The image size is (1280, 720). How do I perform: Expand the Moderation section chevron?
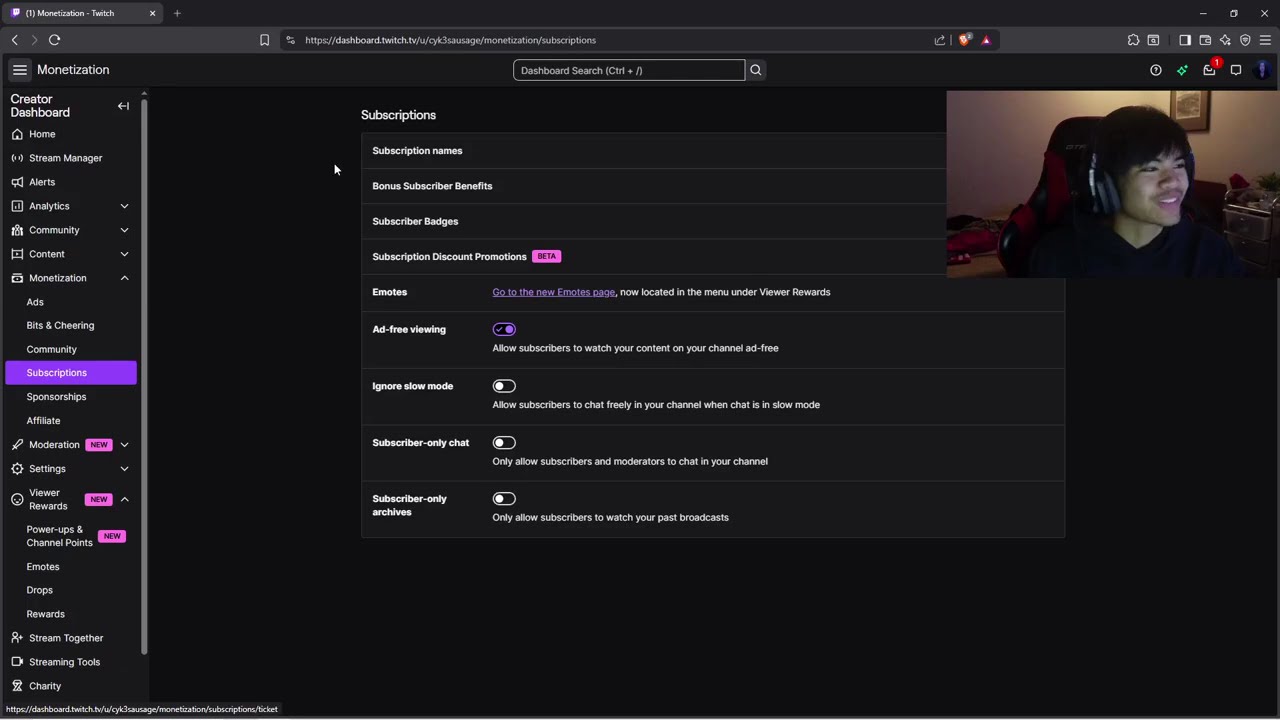tap(124, 445)
